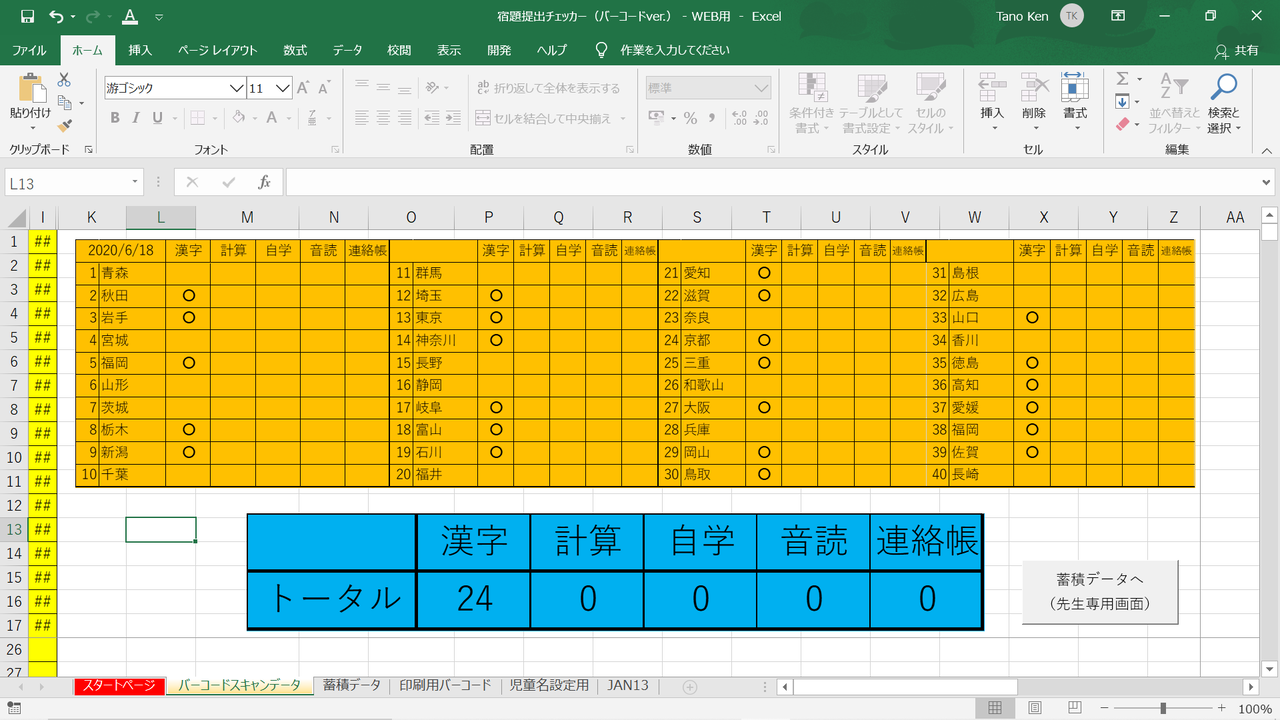Switch to the ページ レイアウト tab
Screen dimensions: 1280x720
point(218,50)
